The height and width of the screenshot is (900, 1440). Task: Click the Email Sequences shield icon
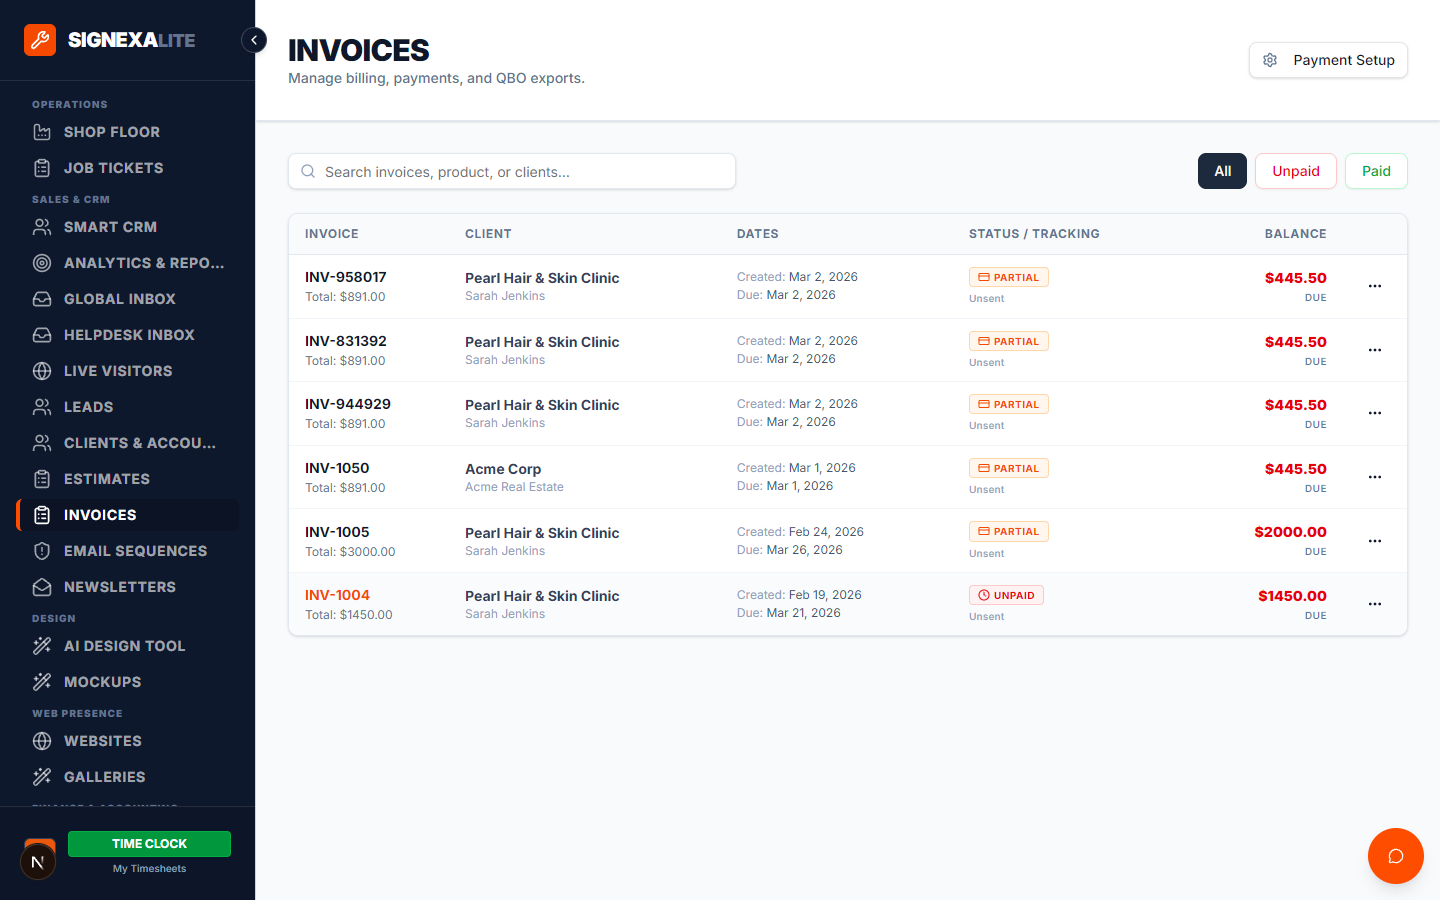42,551
